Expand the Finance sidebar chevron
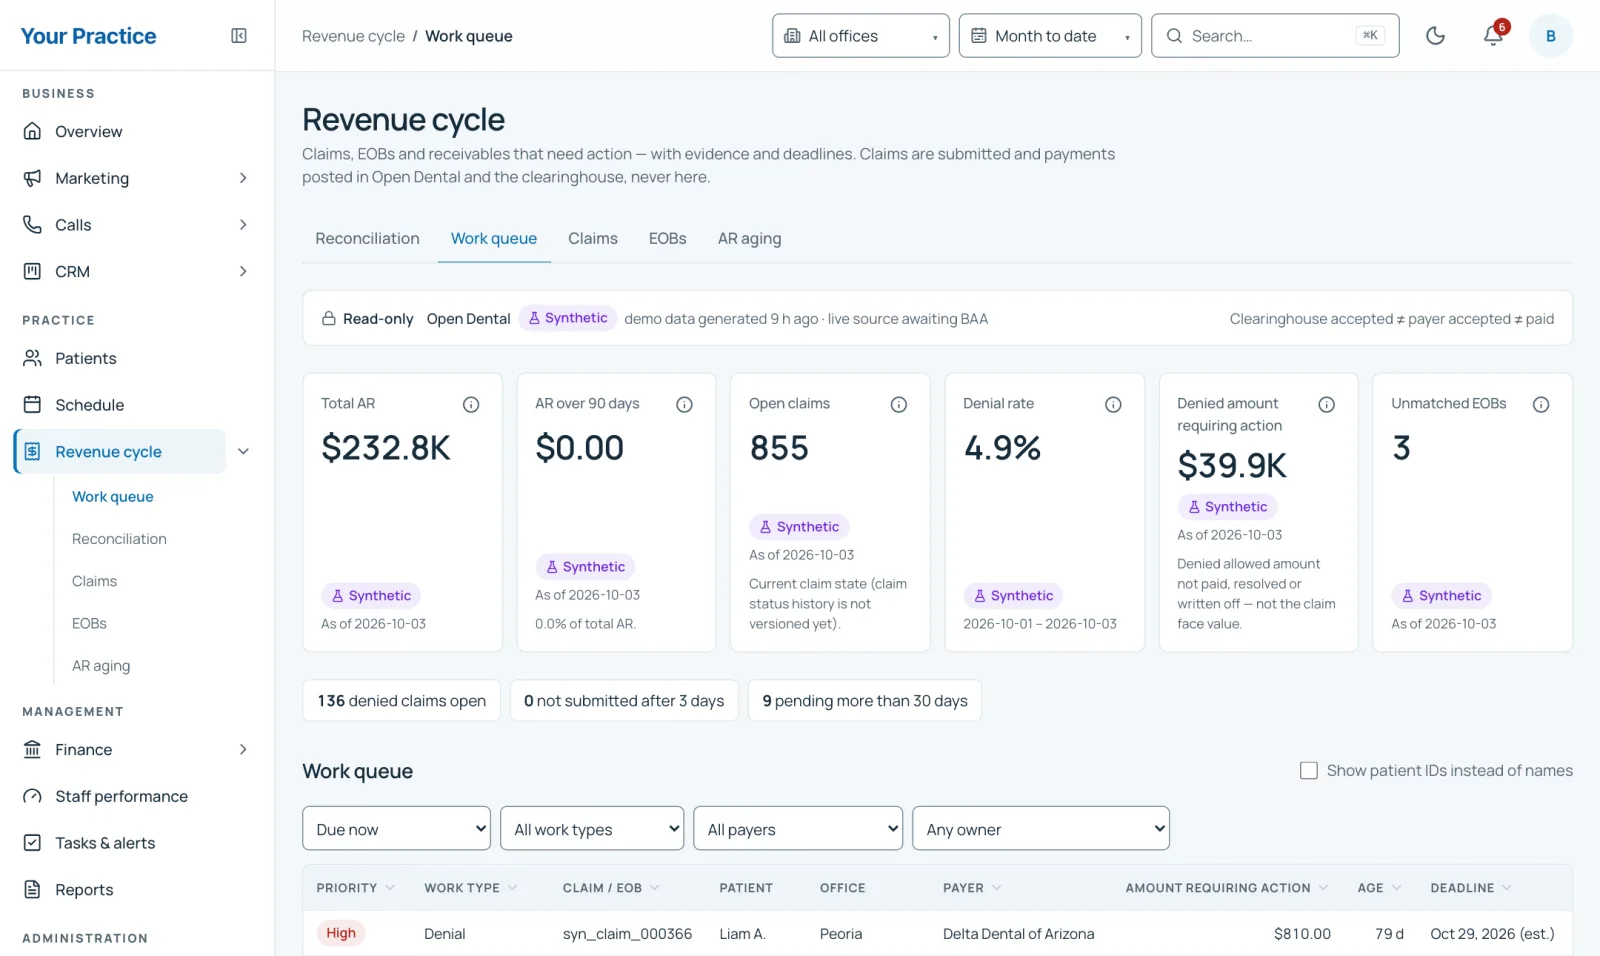 pos(243,749)
